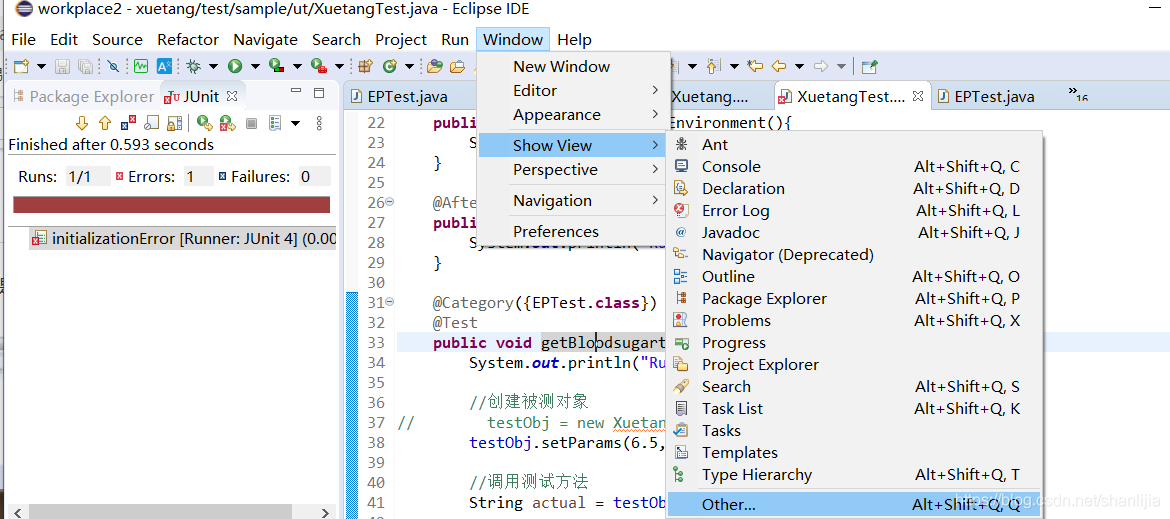Open the Test Run History dropdown arrow

295,123
